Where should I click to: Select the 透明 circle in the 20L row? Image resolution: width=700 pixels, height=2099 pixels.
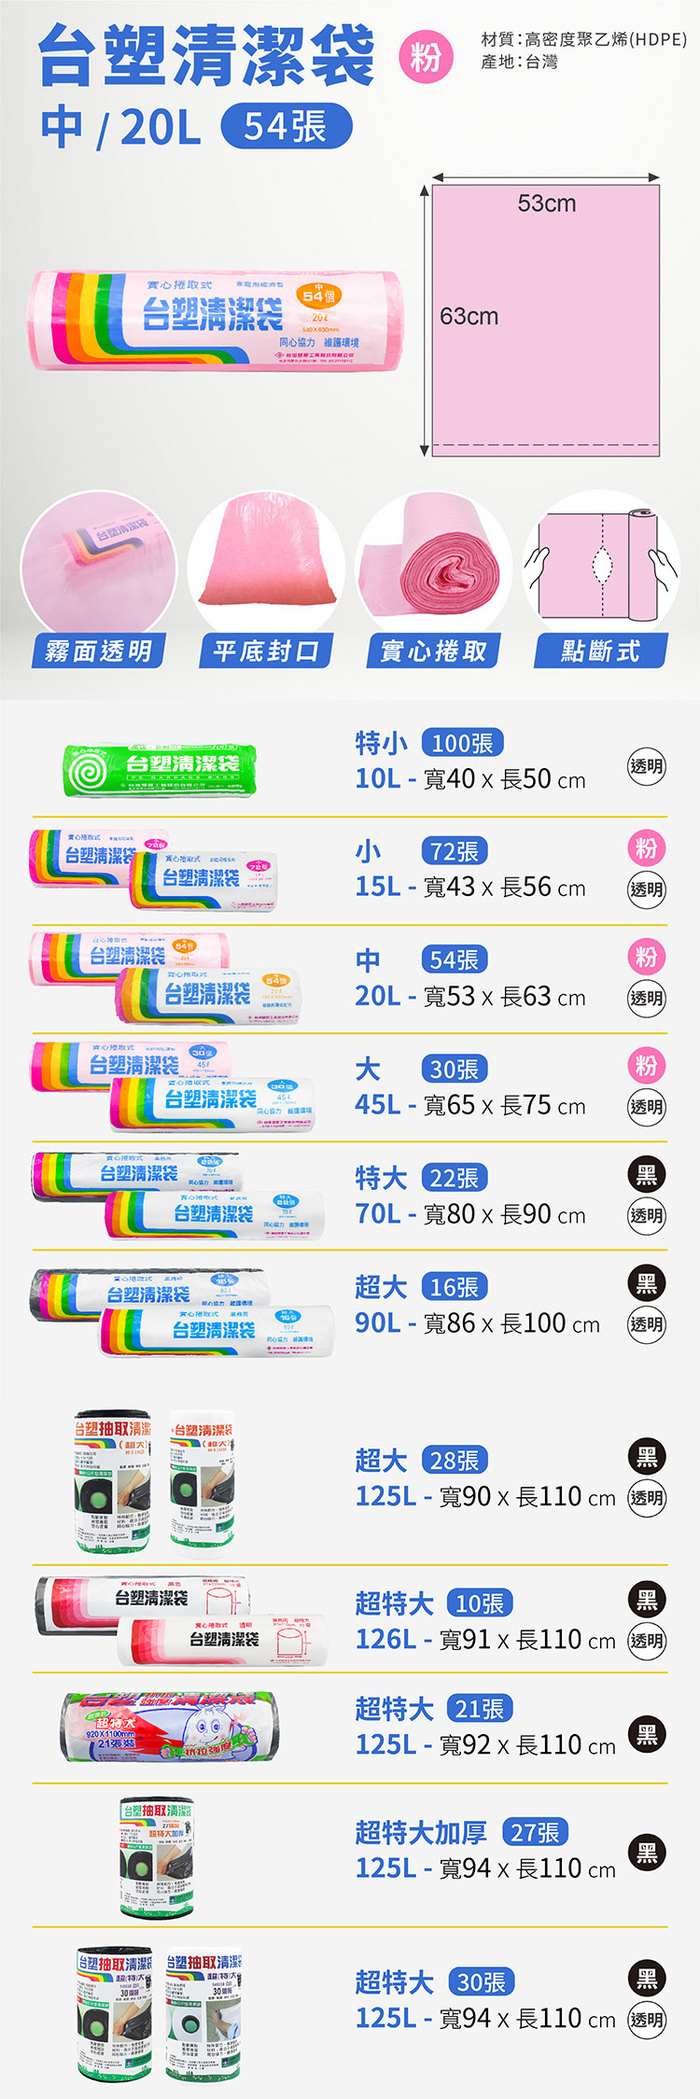[x=646, y=997]
